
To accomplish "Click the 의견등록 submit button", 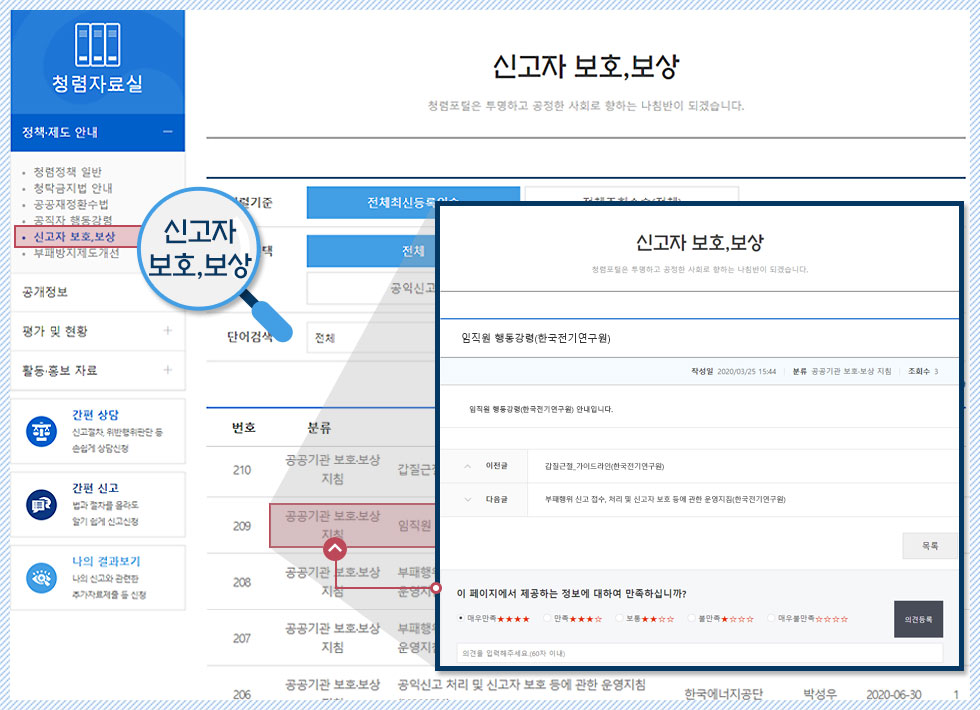I will [918, 619].
